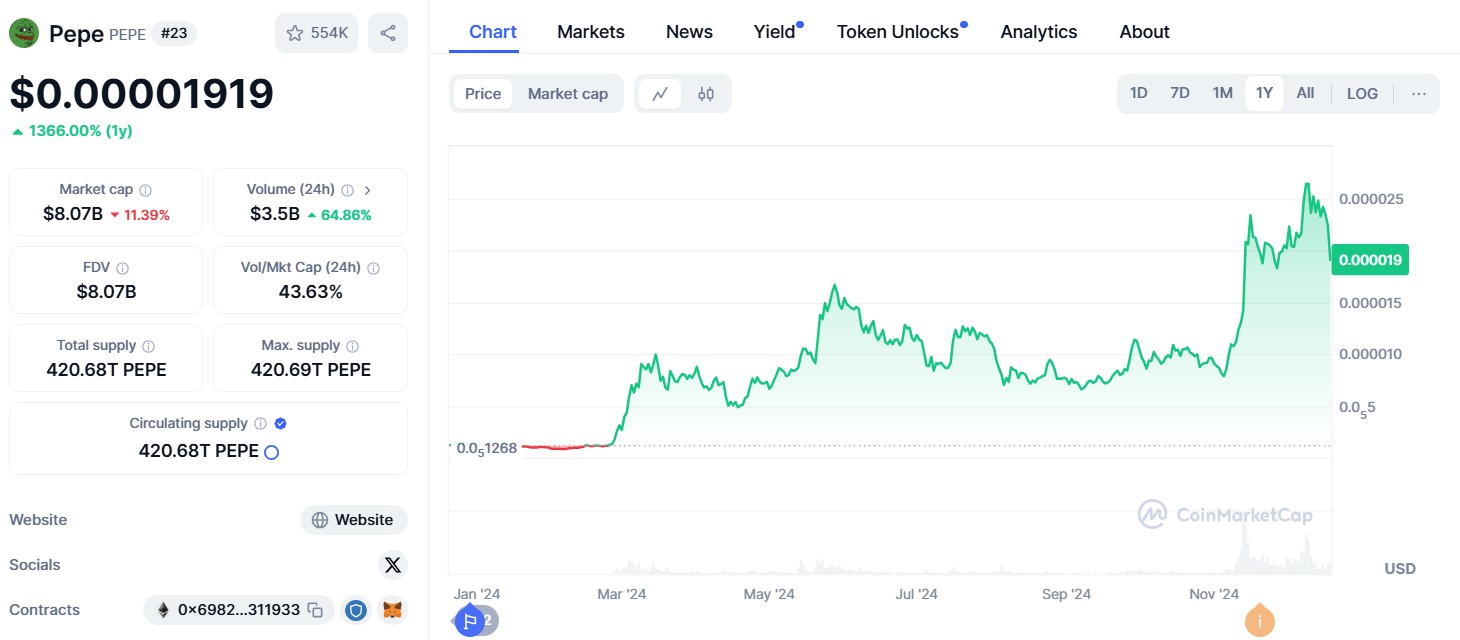Set chart range to 1M

[x=1222, y=93]
